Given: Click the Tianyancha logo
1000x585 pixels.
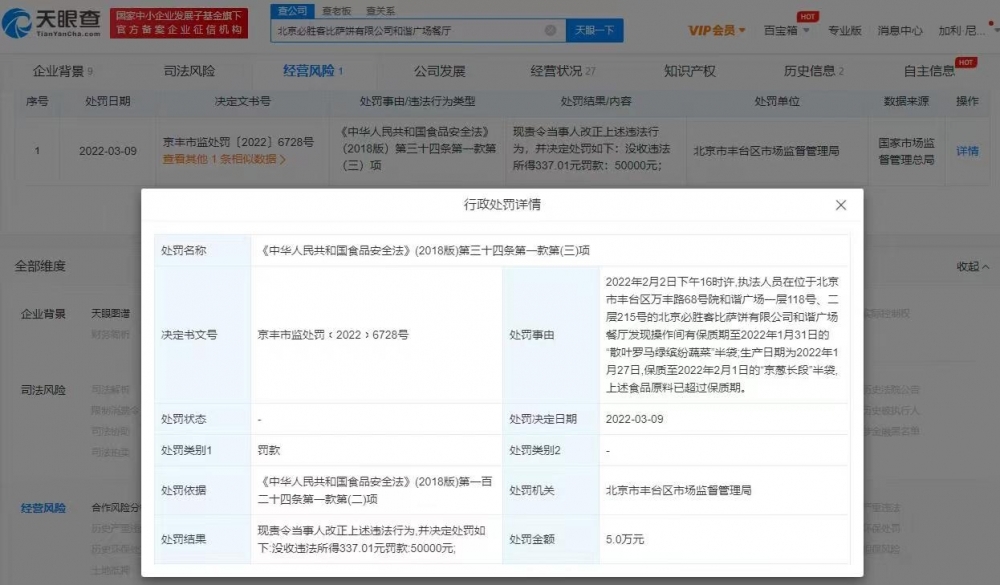Looking at the screenshot, I should 52,23.
